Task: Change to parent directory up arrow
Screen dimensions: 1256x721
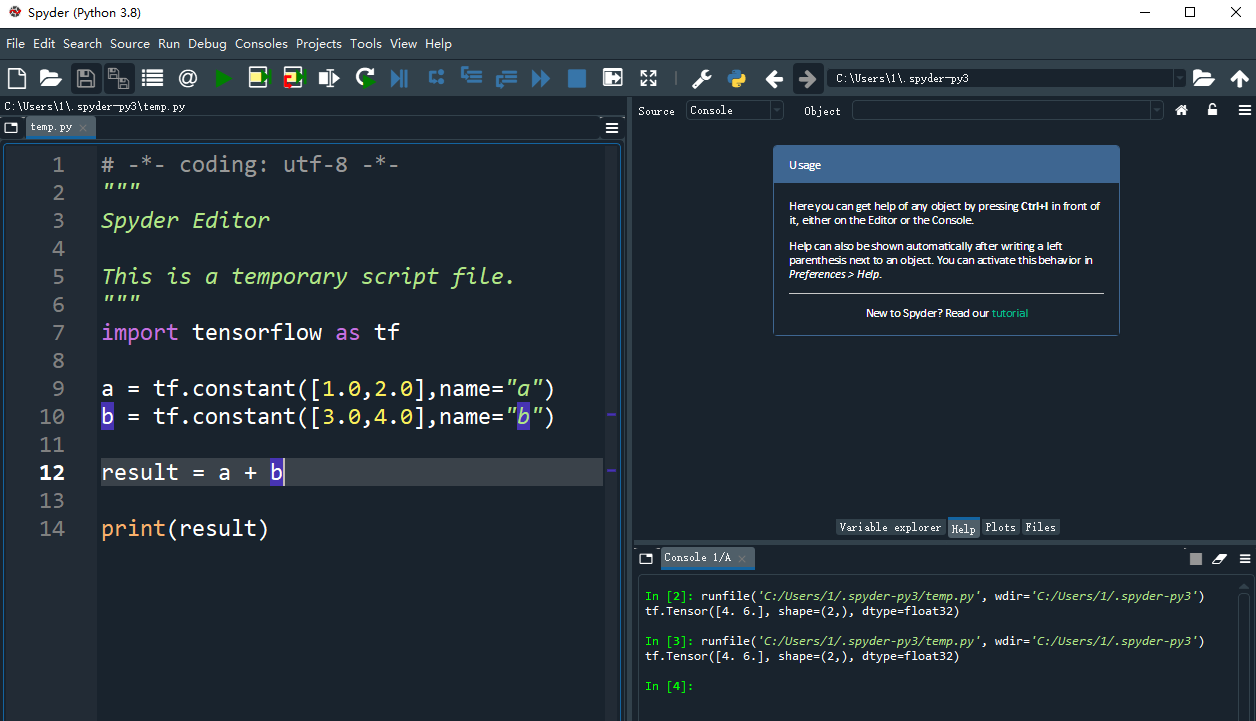Action: [1239, 78]
